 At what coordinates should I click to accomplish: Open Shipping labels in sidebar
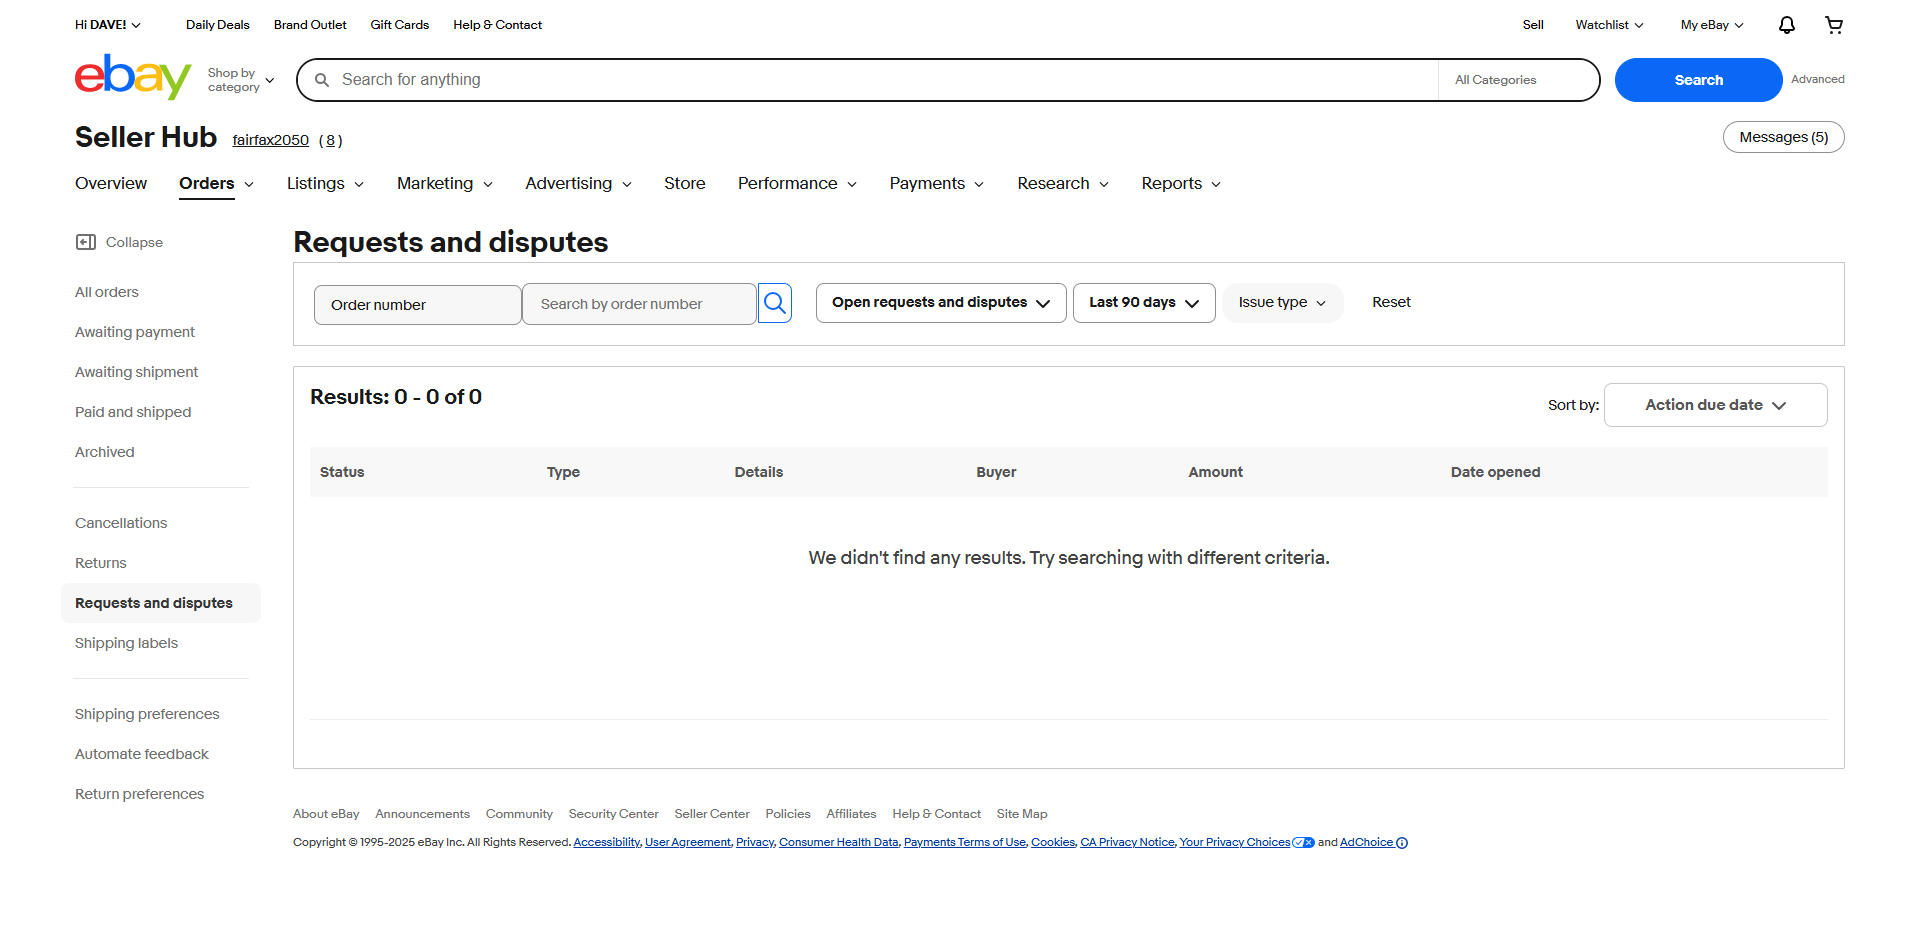click(127, 643)
